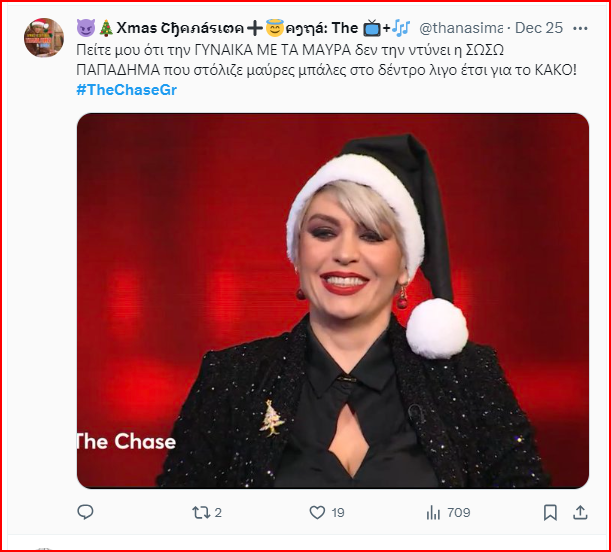
Task: Like the tweet with the heart icon
Action: (317, 512)
